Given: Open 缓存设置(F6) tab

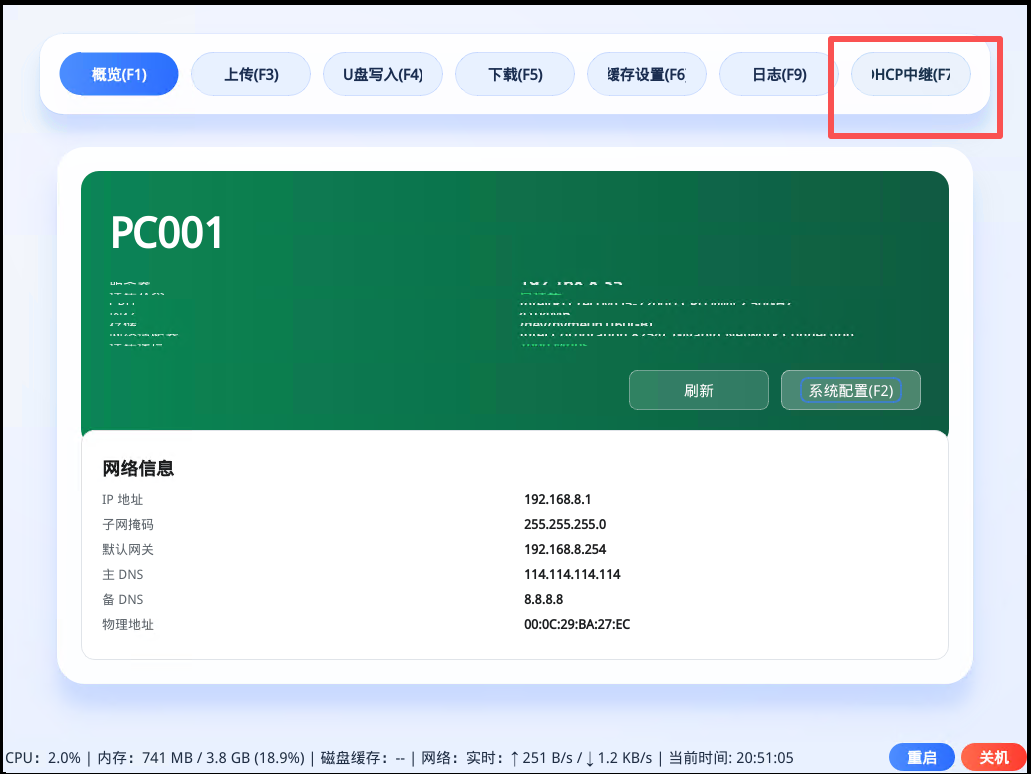Looking at the screenshot, I should click(647, 74).
